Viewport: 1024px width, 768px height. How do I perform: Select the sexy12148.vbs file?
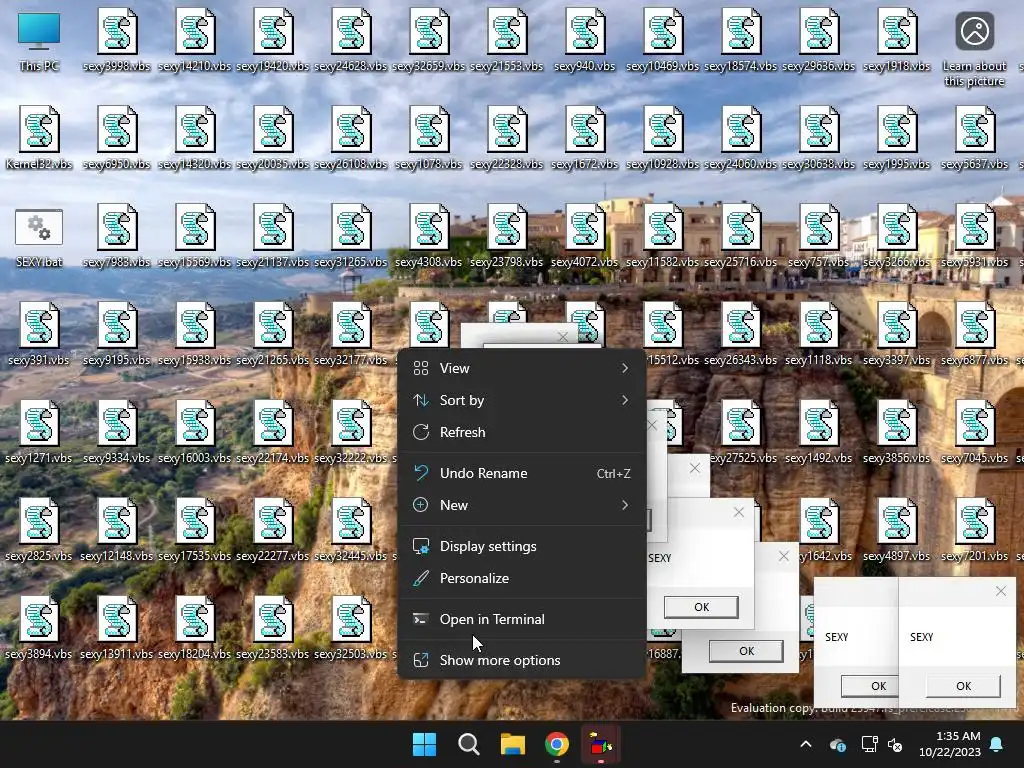click(x=117, y=530)
